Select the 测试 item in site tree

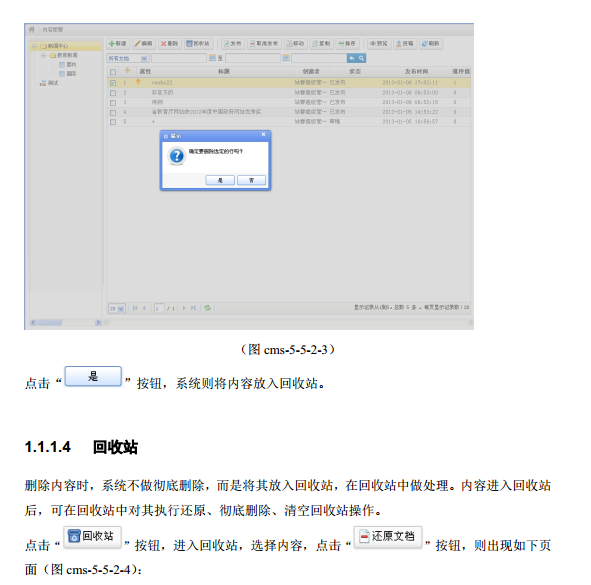click(52, 83)
